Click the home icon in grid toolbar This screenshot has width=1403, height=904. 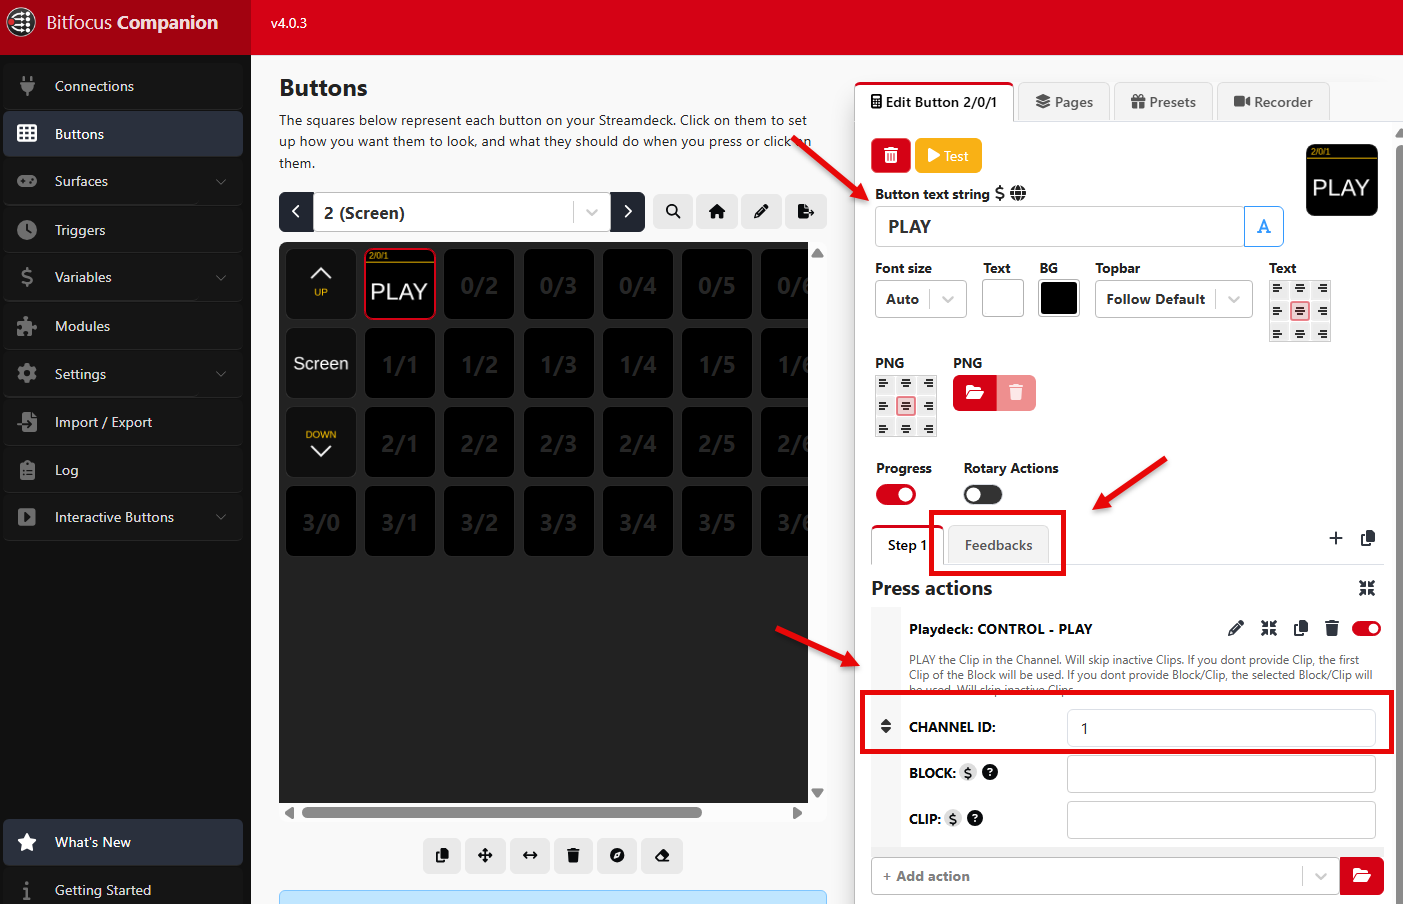coord(717,212)
